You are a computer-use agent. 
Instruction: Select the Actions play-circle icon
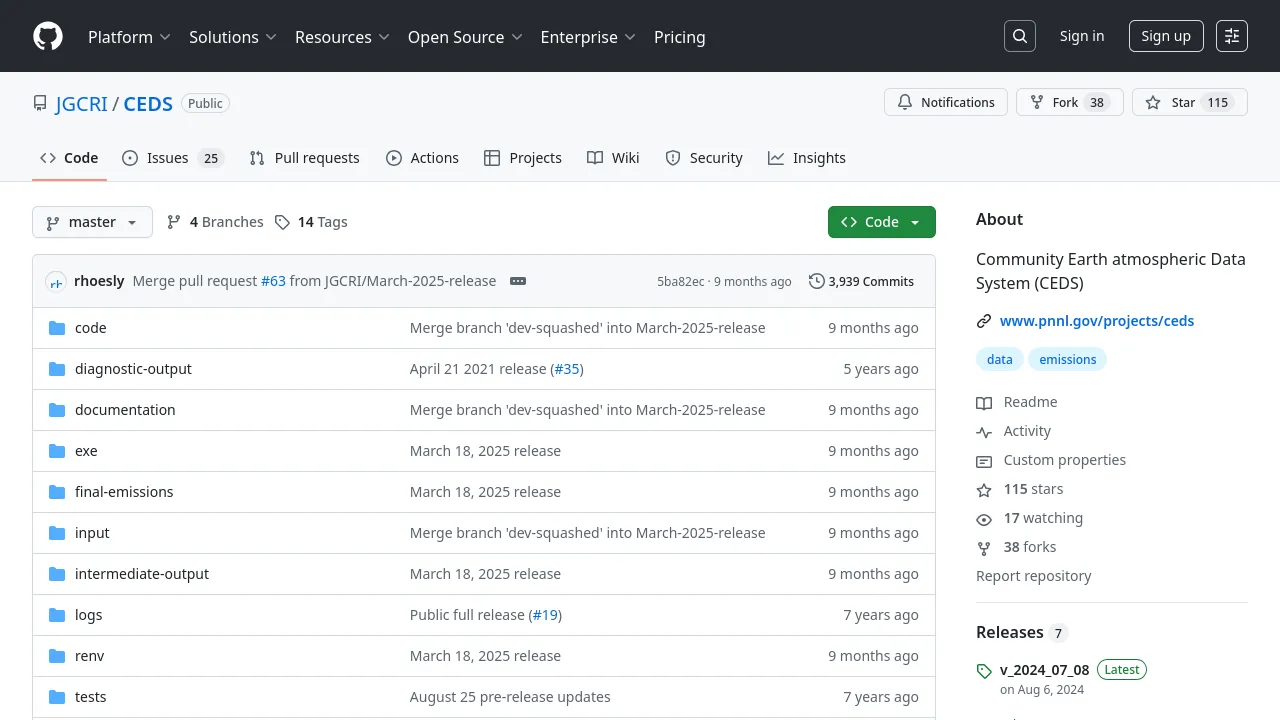coord(394,158)
